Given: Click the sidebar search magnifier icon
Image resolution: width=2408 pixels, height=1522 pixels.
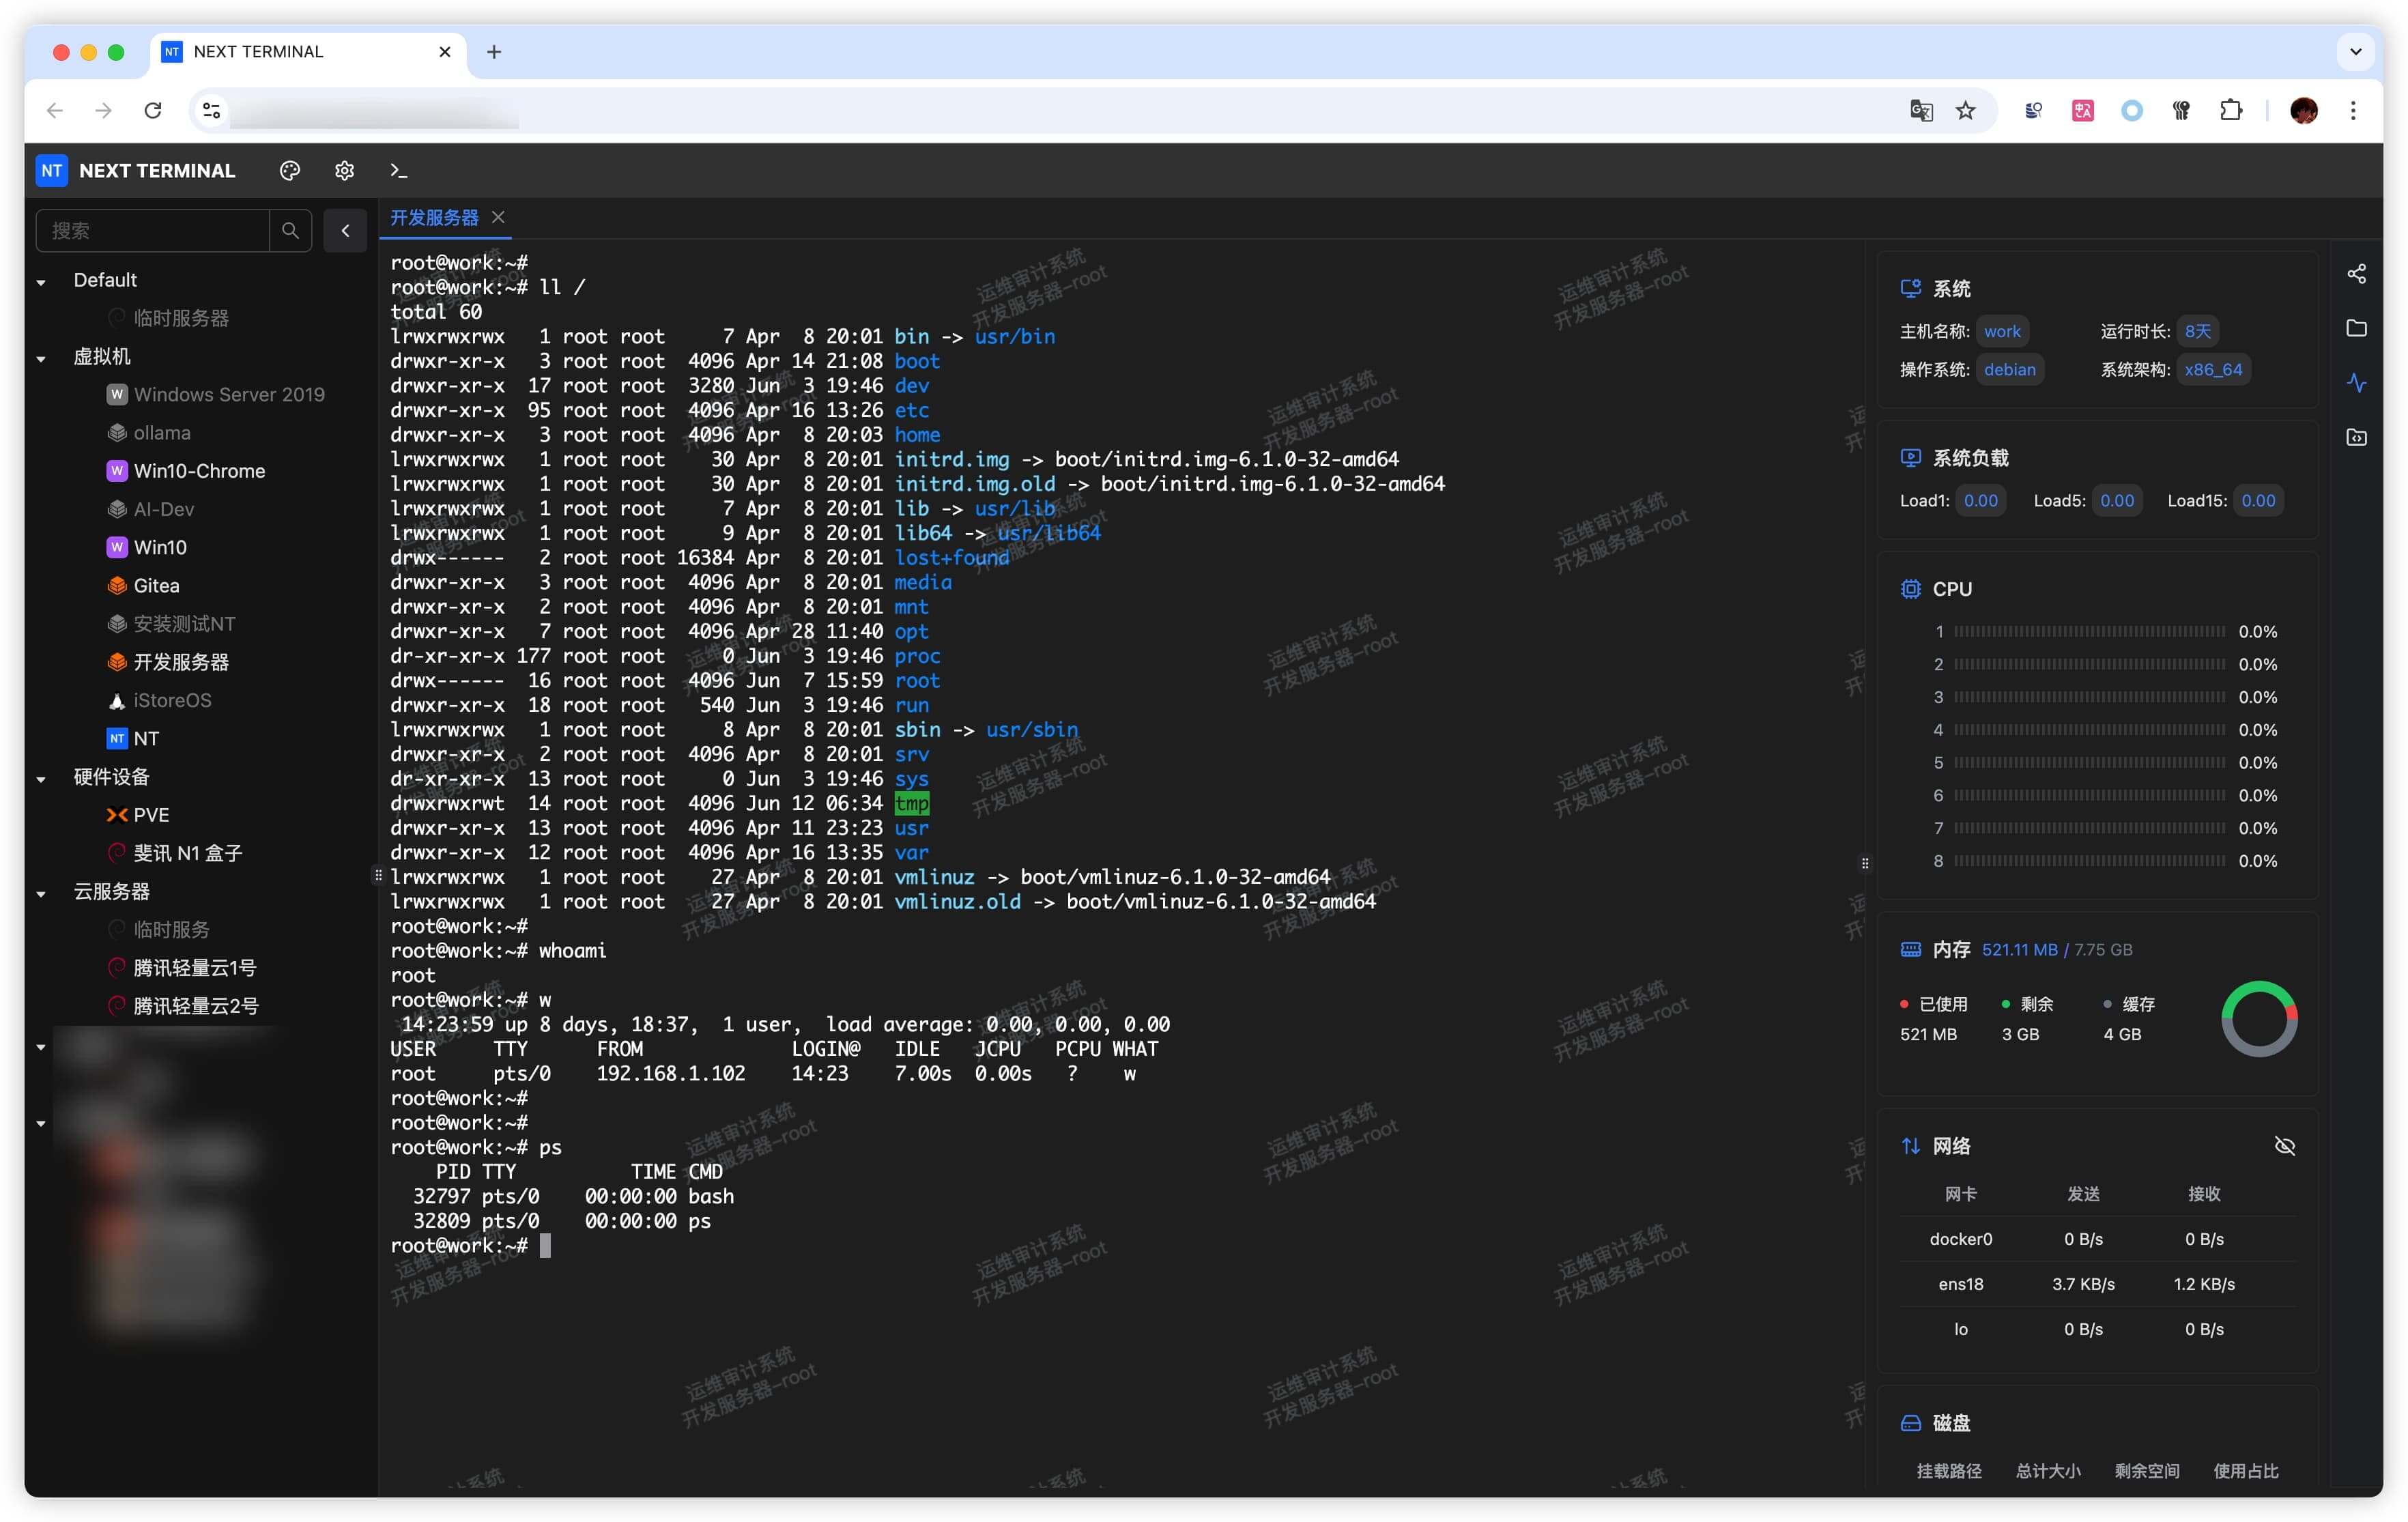Looking at the screenshot, I should click(x=290, y=231).
